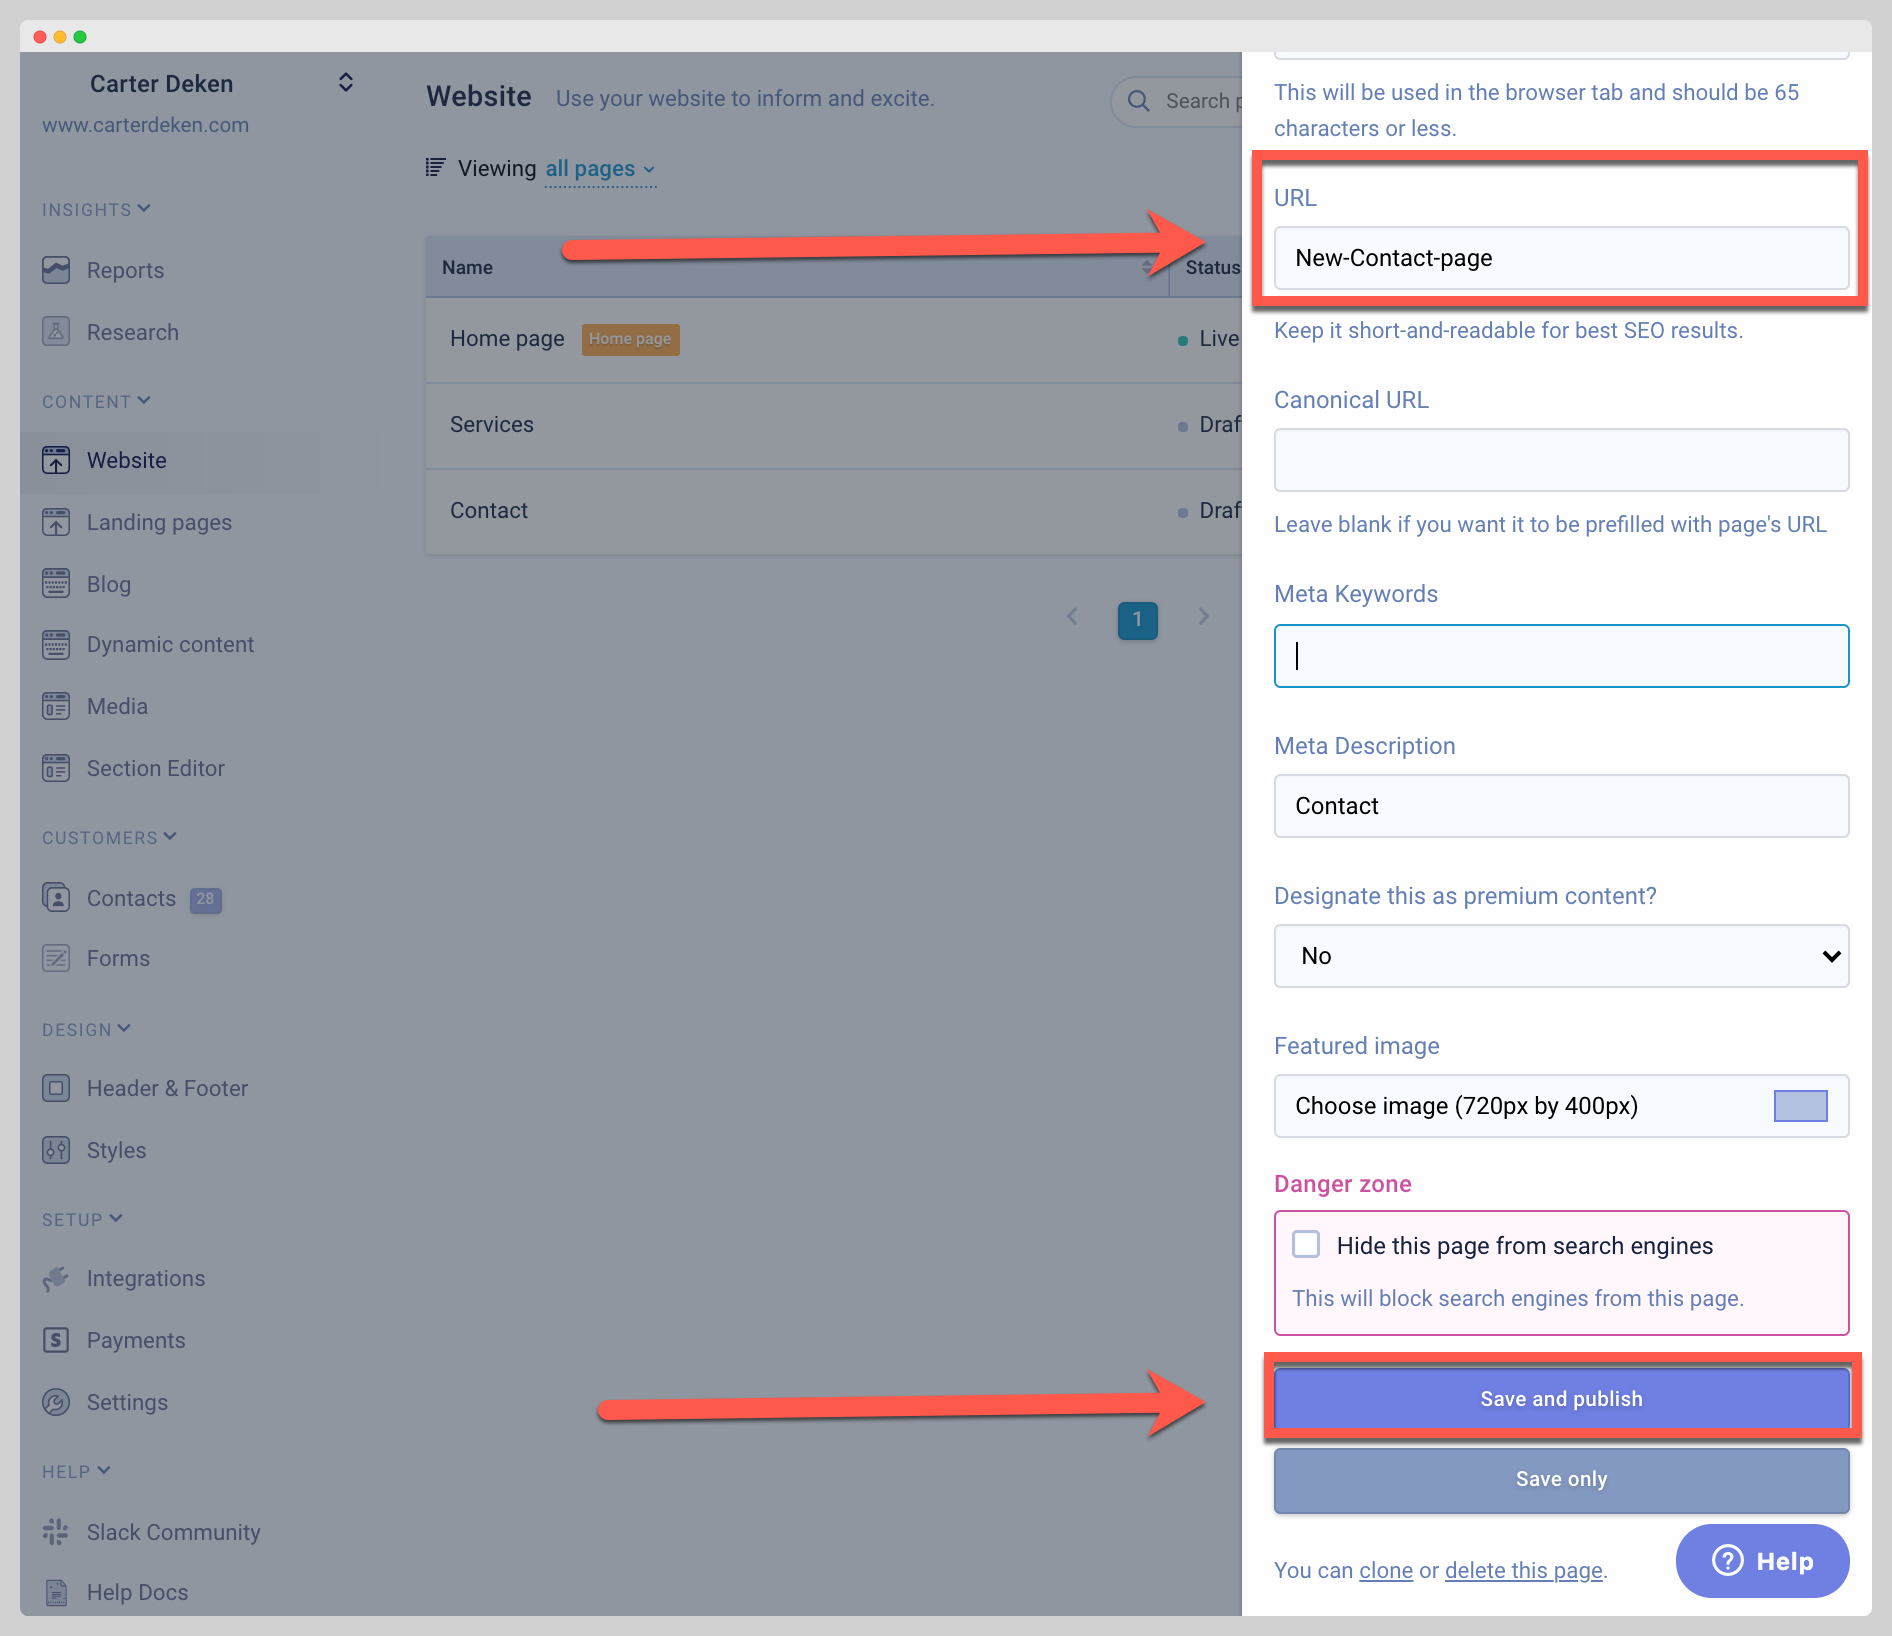The image size is (1892, 1636).
Task: Click the delete this page link
Action: (x=1523, y=1570)
